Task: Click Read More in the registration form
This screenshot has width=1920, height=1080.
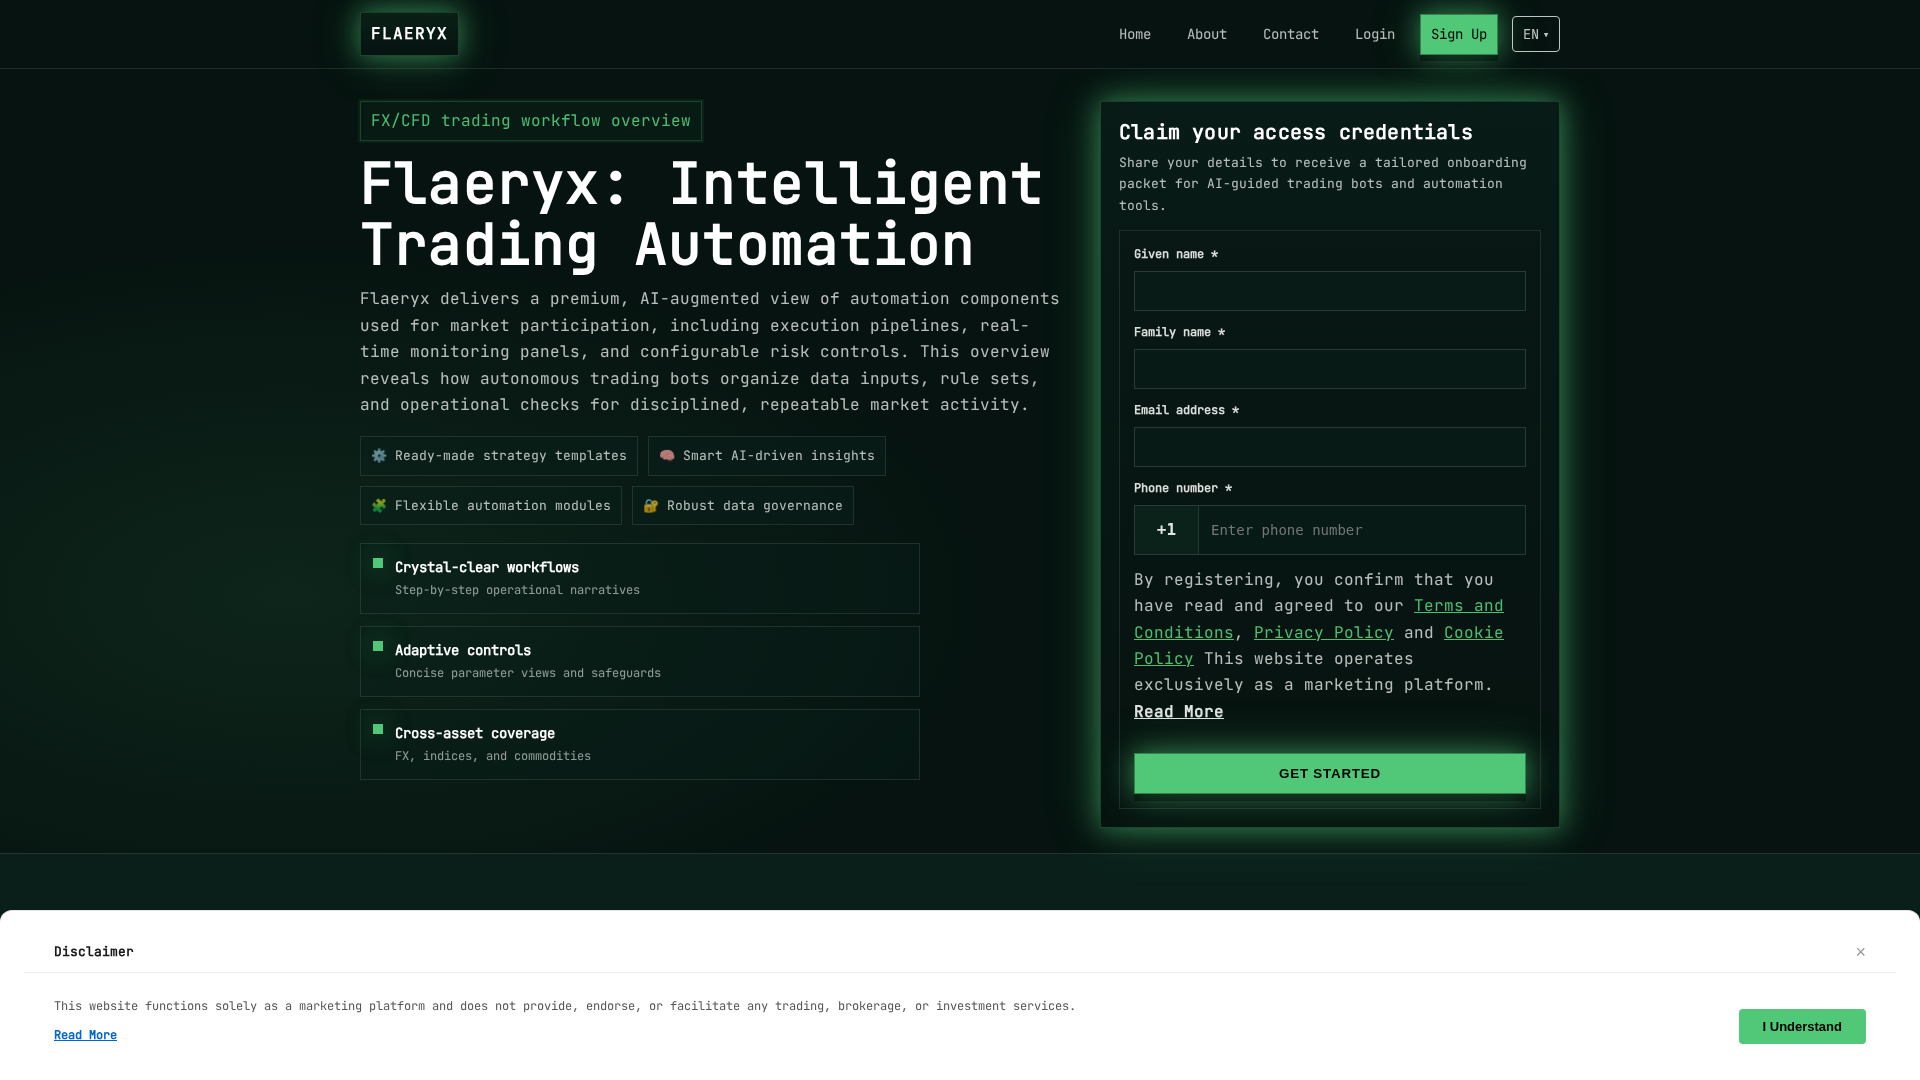Action: [x=1179, y=712]
